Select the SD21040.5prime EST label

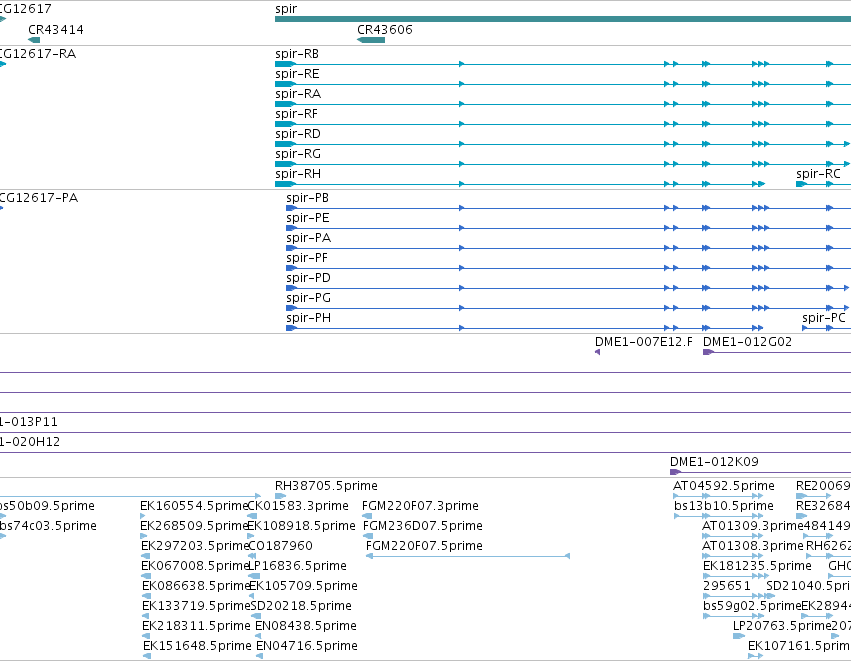808,586
